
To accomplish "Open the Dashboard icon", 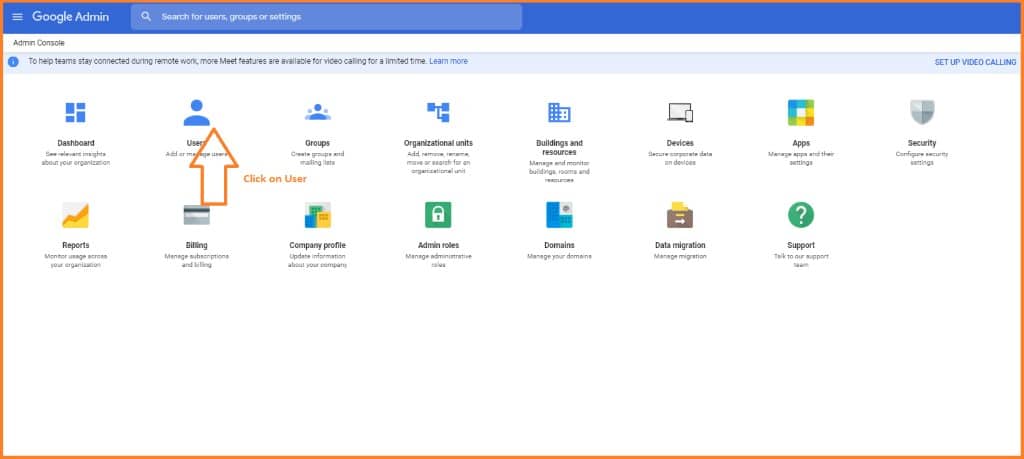I will (76, 112).
